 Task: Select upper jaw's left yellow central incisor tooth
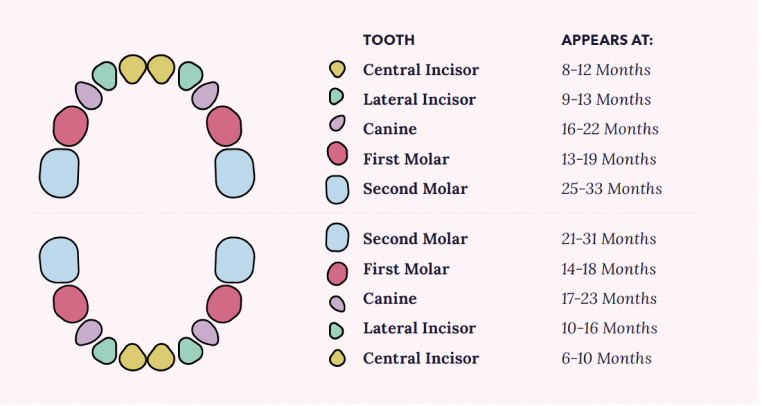(x=132, y=69)
